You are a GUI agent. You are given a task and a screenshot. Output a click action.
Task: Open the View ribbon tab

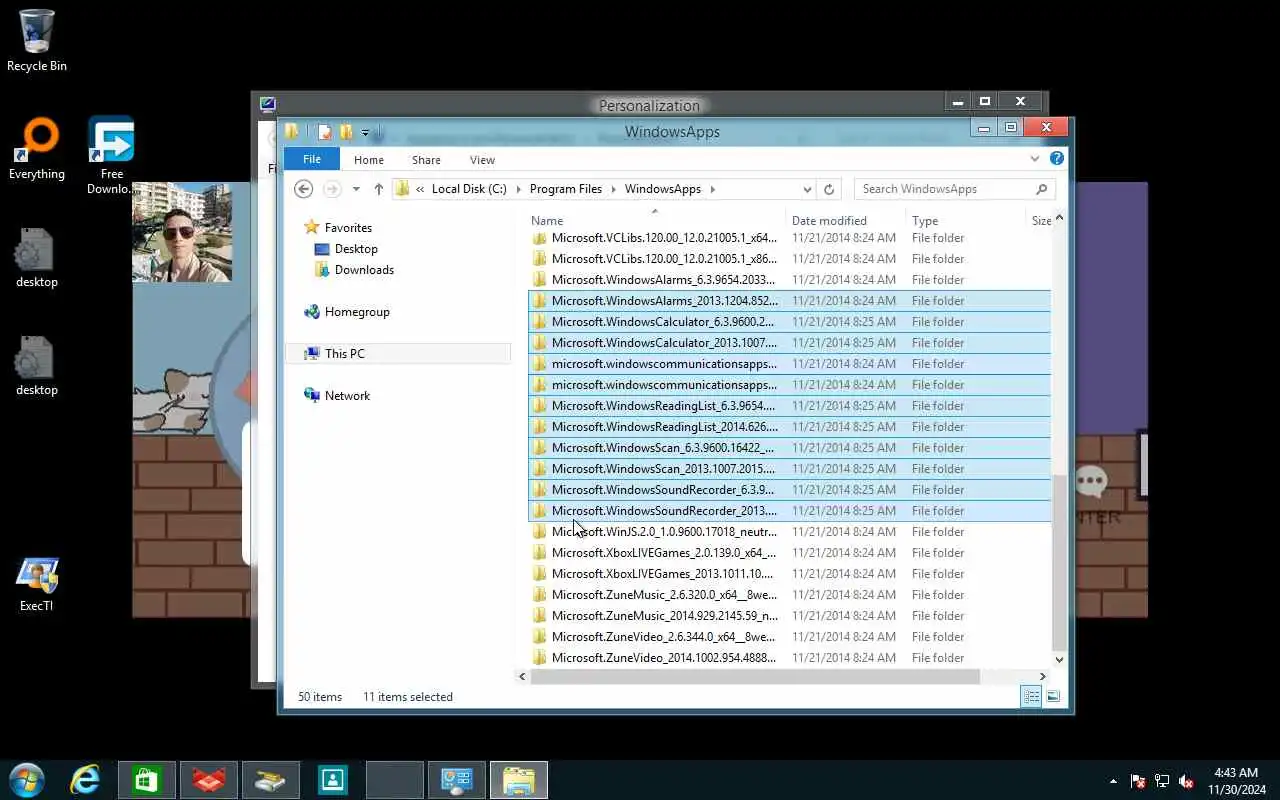point(482,160)
